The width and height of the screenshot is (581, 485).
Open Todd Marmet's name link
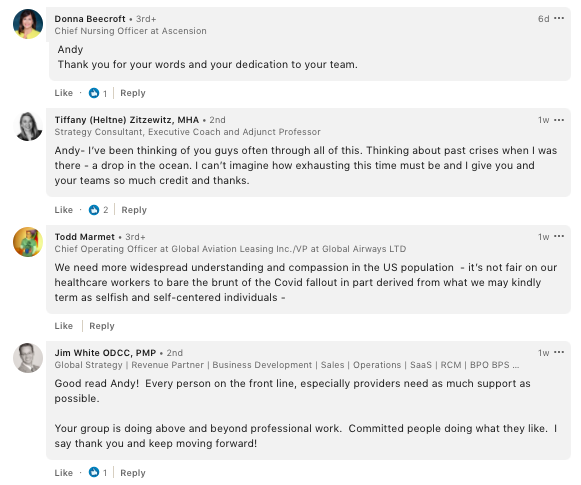(85, 237)
